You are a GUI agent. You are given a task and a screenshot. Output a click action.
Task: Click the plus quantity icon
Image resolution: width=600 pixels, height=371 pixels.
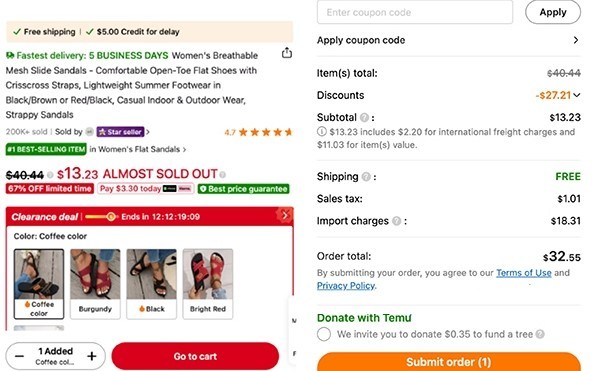coord(92,356)
